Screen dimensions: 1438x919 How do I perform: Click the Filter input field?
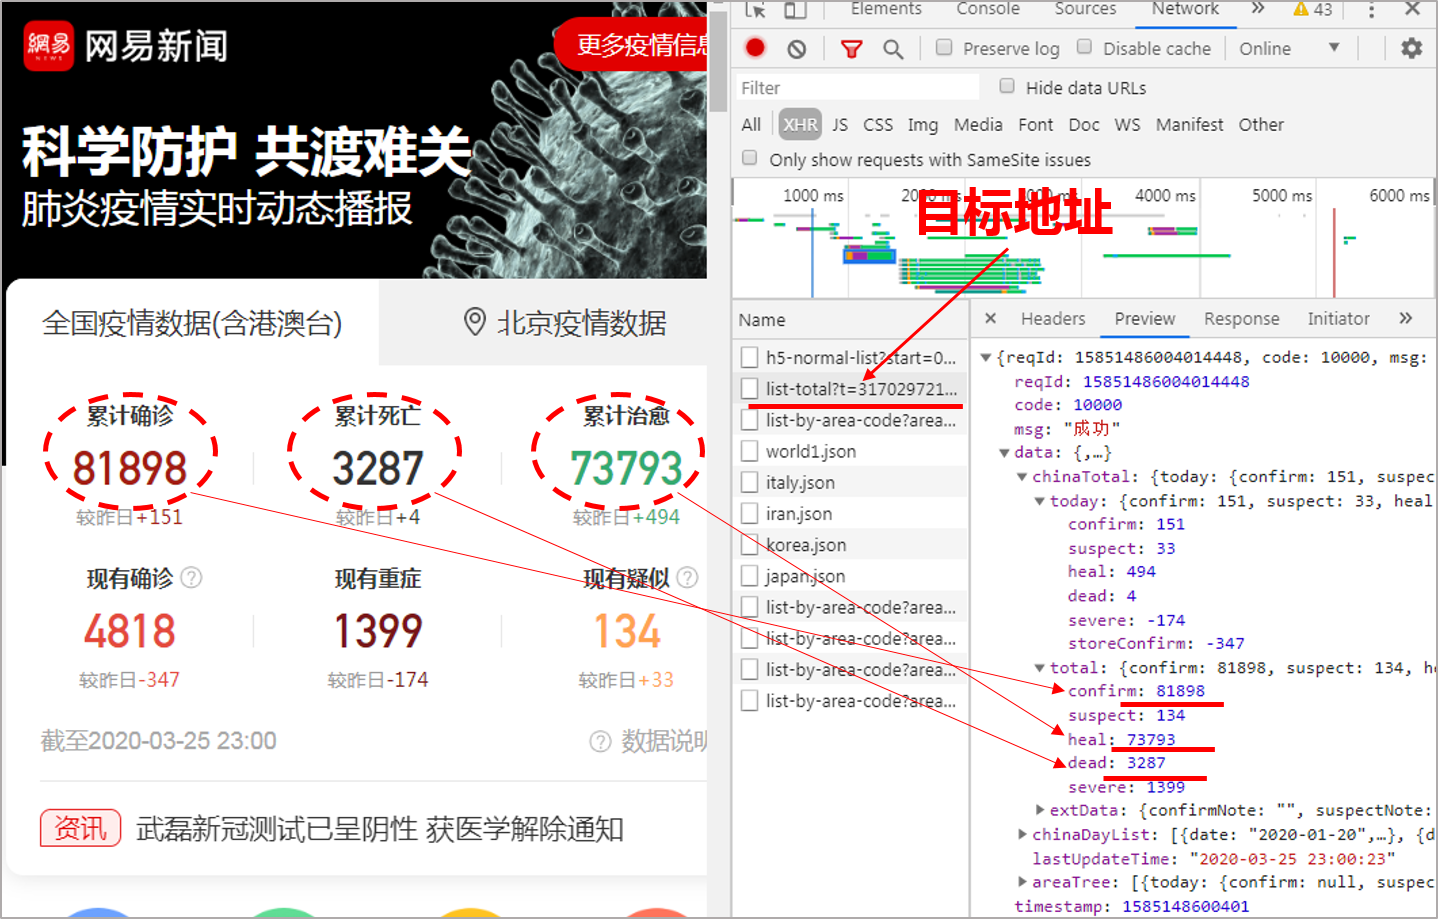[857, 87]
